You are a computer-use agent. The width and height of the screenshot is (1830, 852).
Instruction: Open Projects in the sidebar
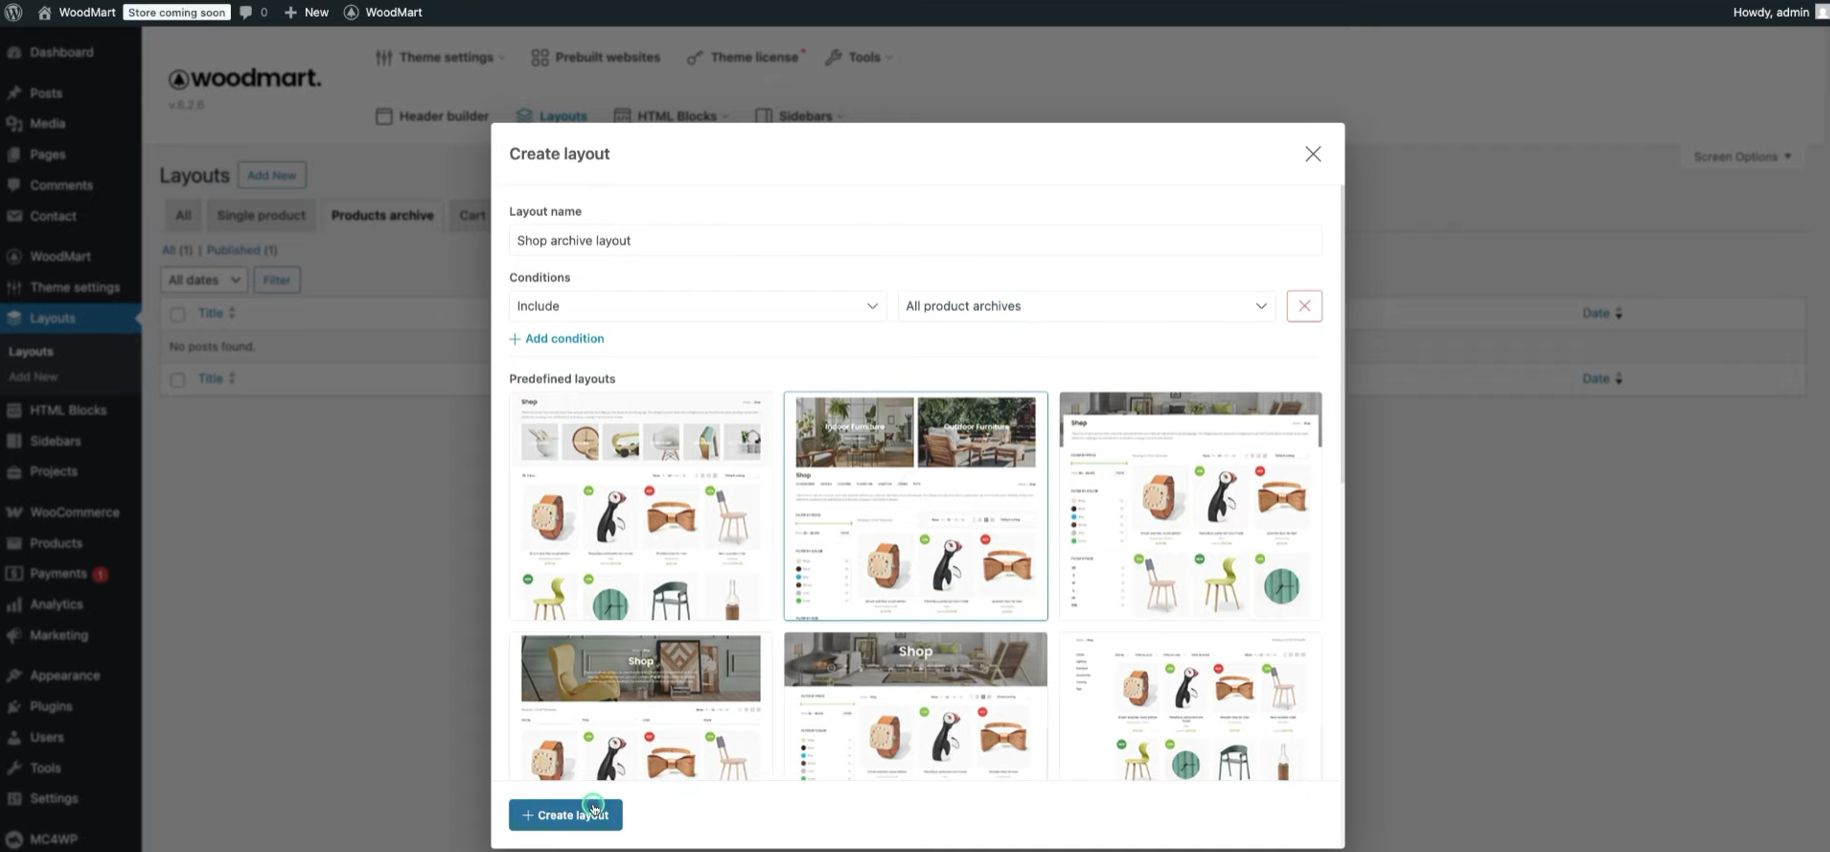click(x=53, y=471)
